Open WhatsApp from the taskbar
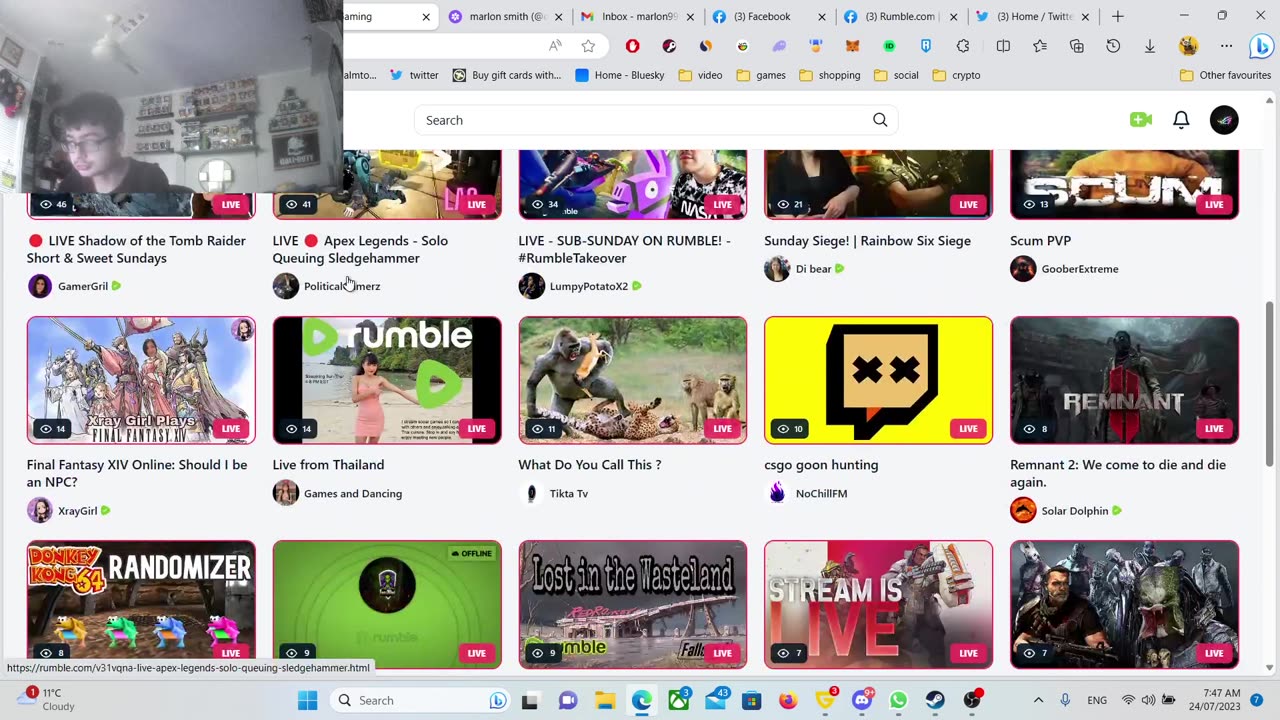The width and height of the screenshot is (1280, 720). (898, 700)
